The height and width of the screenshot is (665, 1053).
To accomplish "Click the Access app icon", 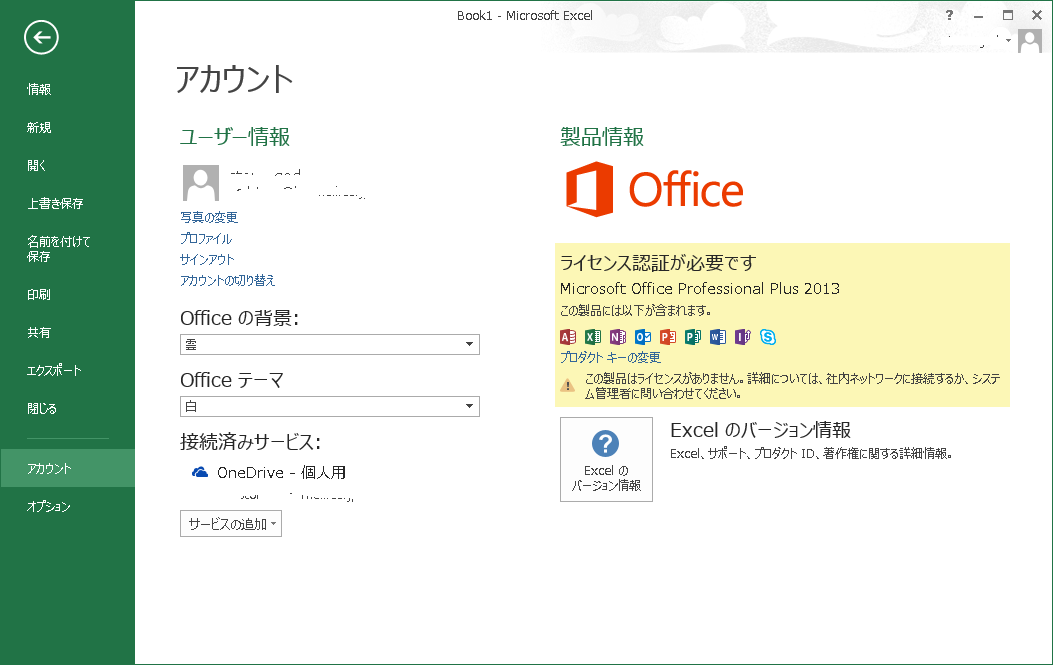I will [x=567, y=337].
